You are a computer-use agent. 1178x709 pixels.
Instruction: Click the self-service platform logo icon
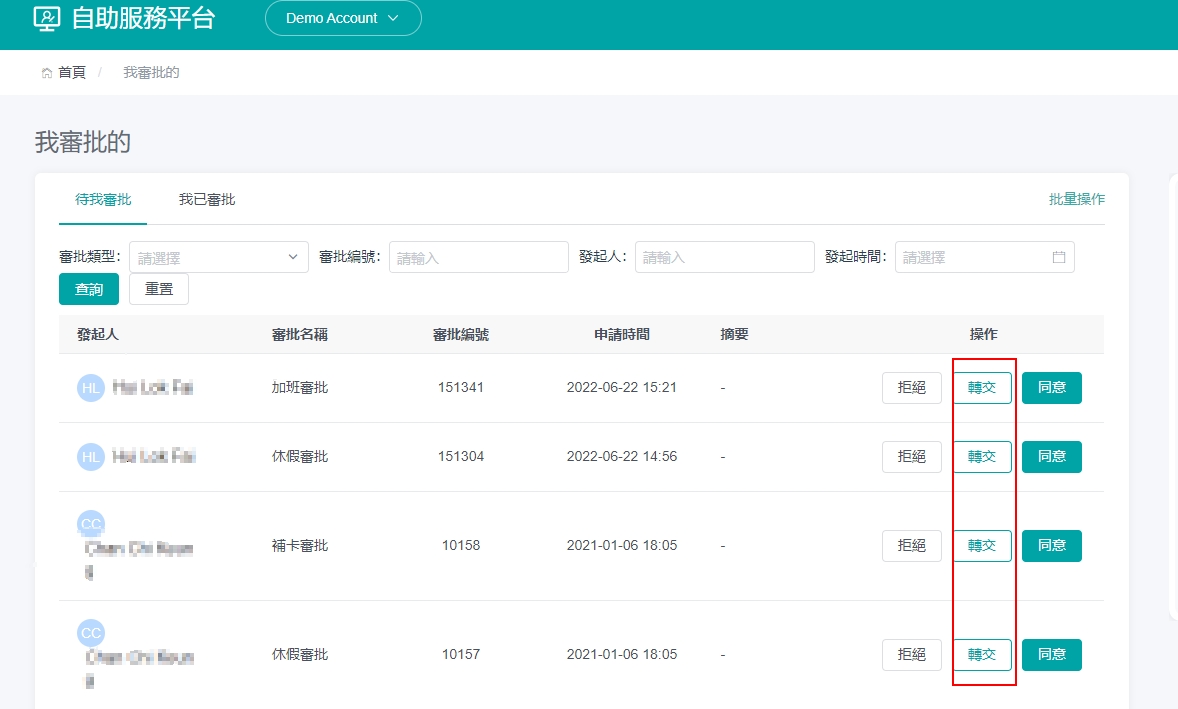pos(47,18)
